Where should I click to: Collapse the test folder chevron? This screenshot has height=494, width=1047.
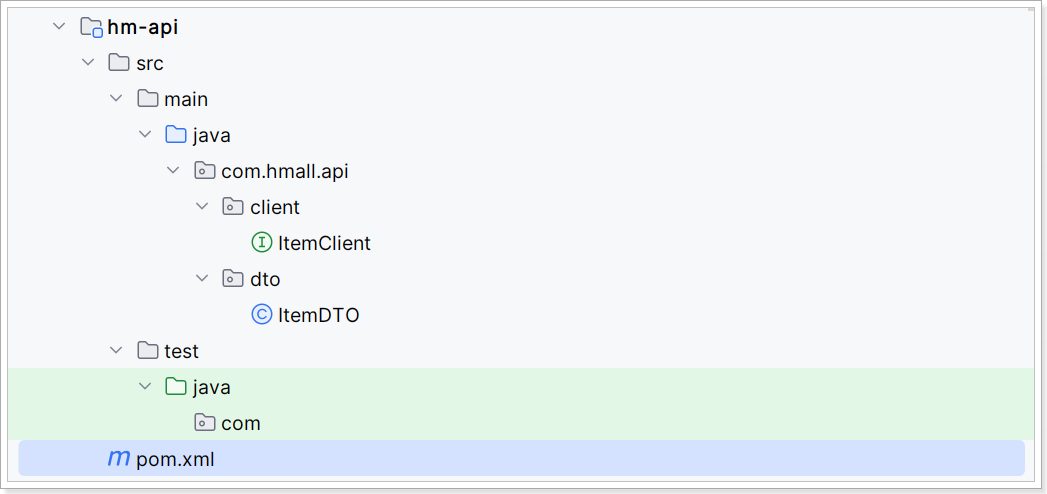click(116, 350)
